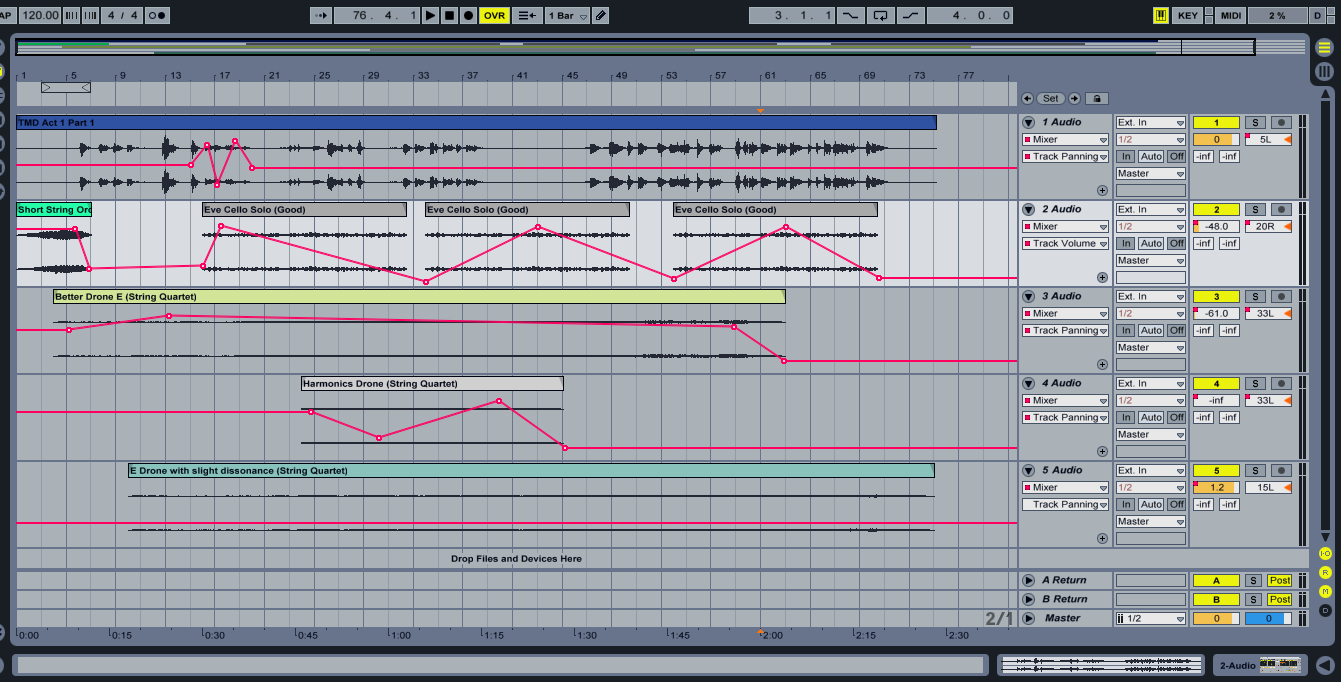
Task: Arm track 1 Audio for recording
Action: tap(1281, 122)
